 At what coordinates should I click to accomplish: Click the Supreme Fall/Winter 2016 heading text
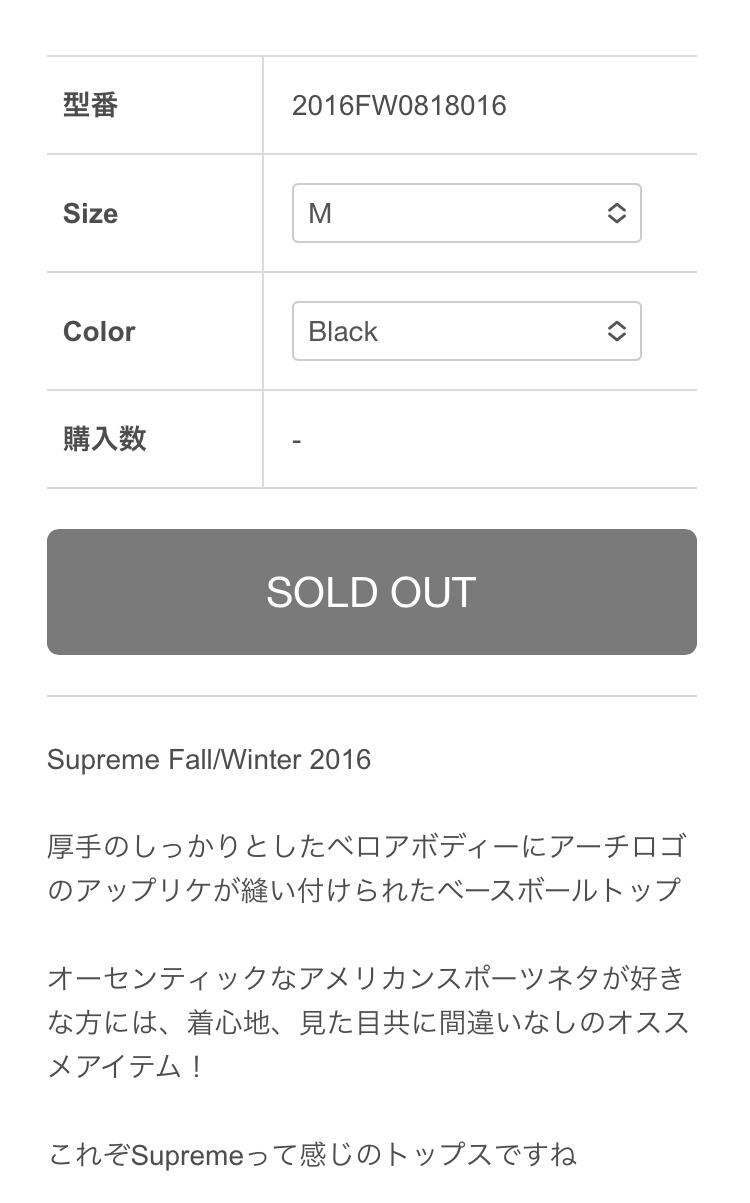point(209,759)
